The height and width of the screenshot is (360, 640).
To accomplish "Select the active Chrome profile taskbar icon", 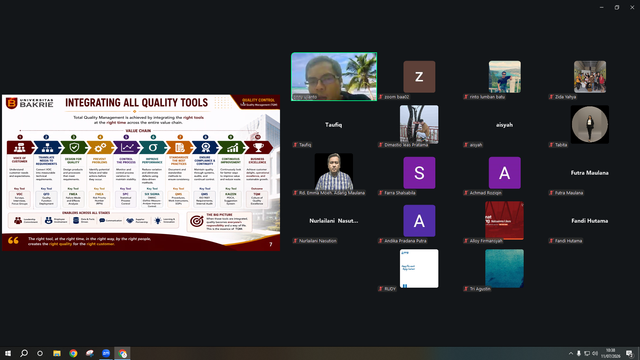I will 122,353.
